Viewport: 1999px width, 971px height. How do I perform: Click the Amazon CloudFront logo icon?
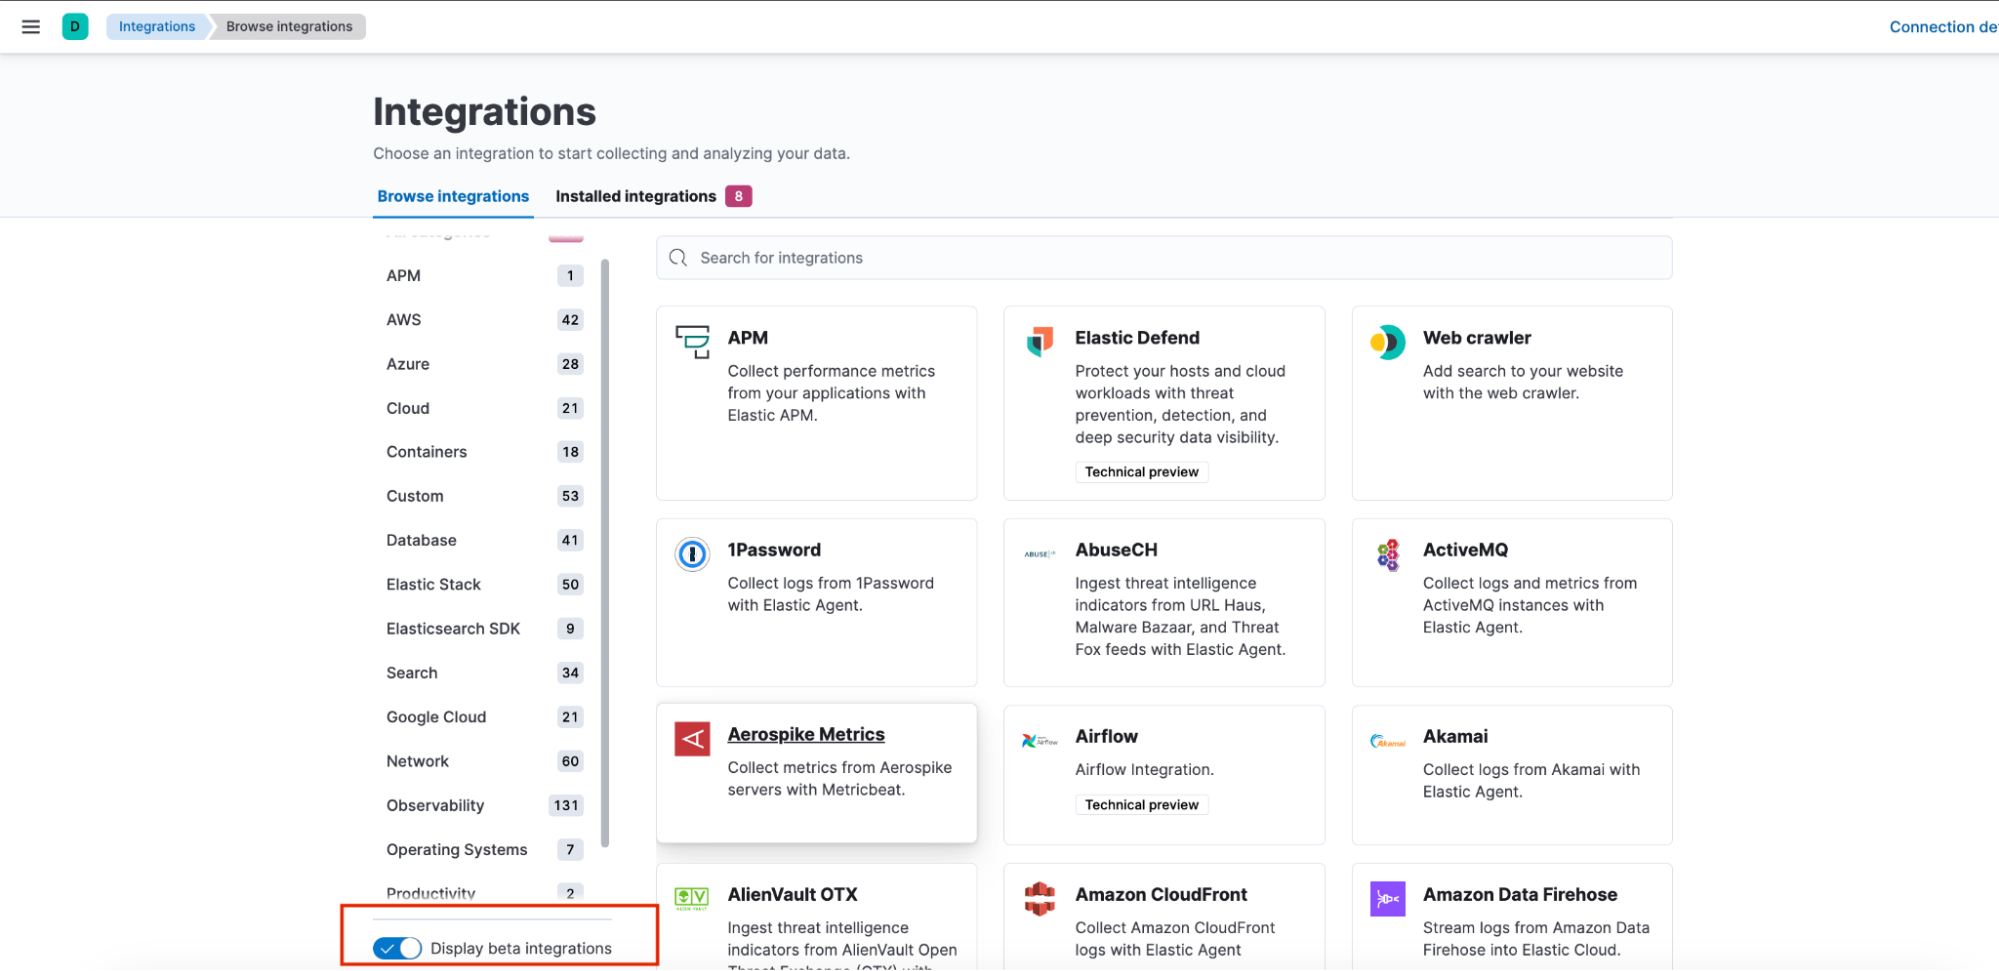[x=1040, y=898]
